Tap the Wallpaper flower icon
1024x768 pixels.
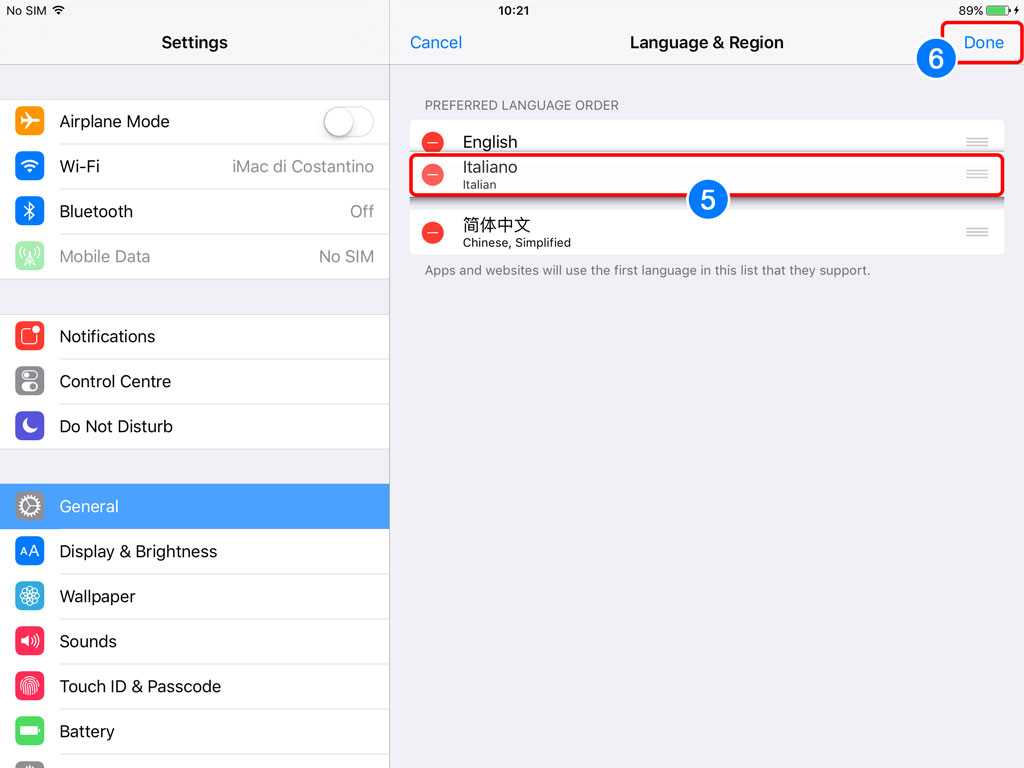coord(29,596)
